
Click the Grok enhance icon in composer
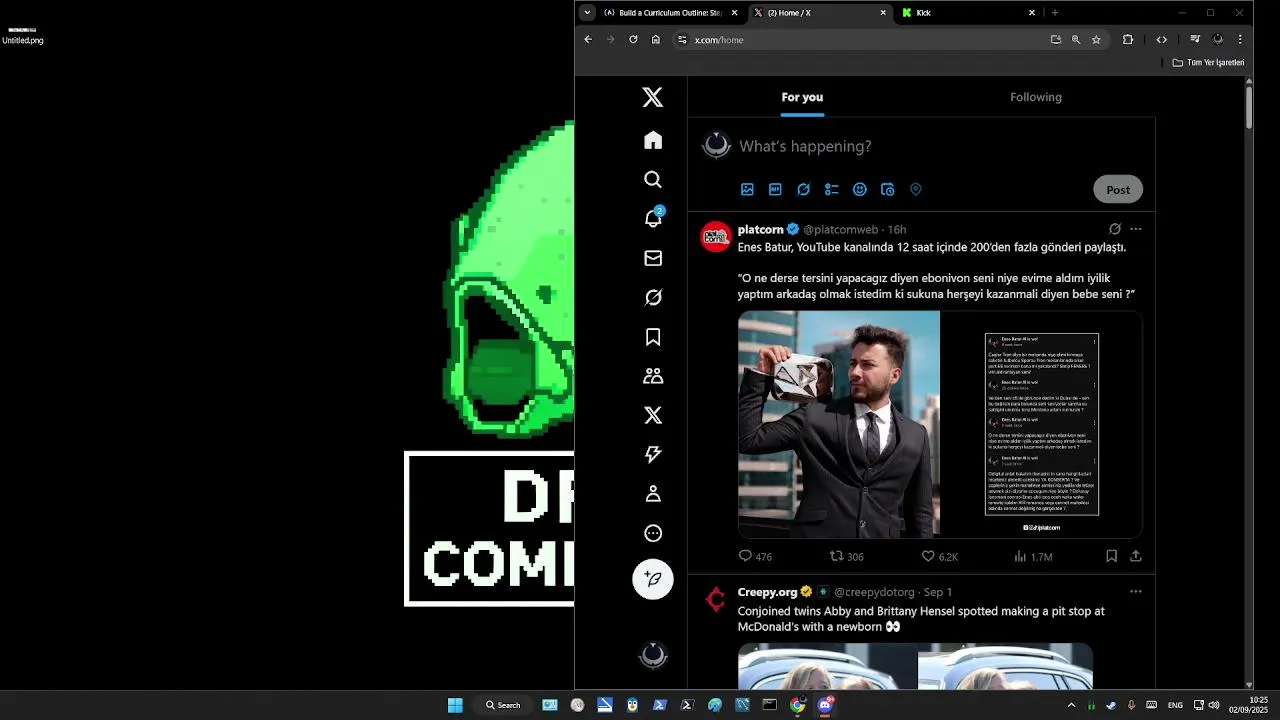tap(803, 190)
